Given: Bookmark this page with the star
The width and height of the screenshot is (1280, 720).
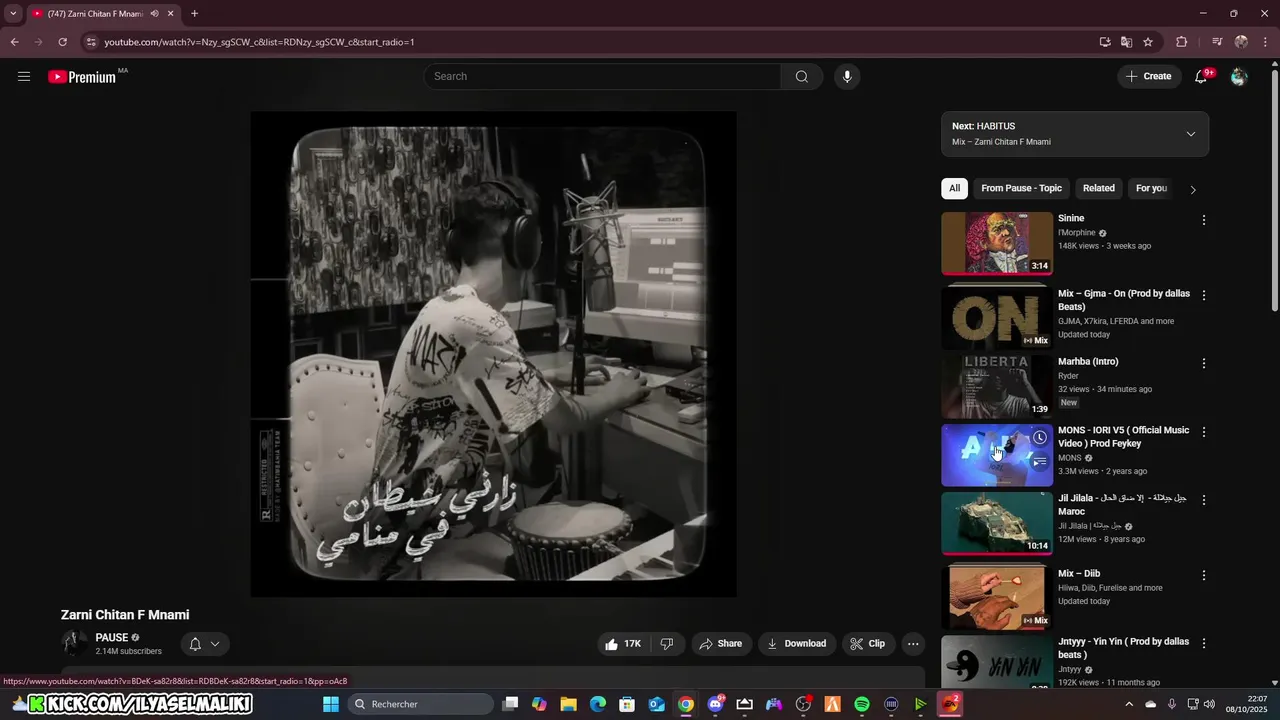Looking at the screenshot, I should [1148, 42].
